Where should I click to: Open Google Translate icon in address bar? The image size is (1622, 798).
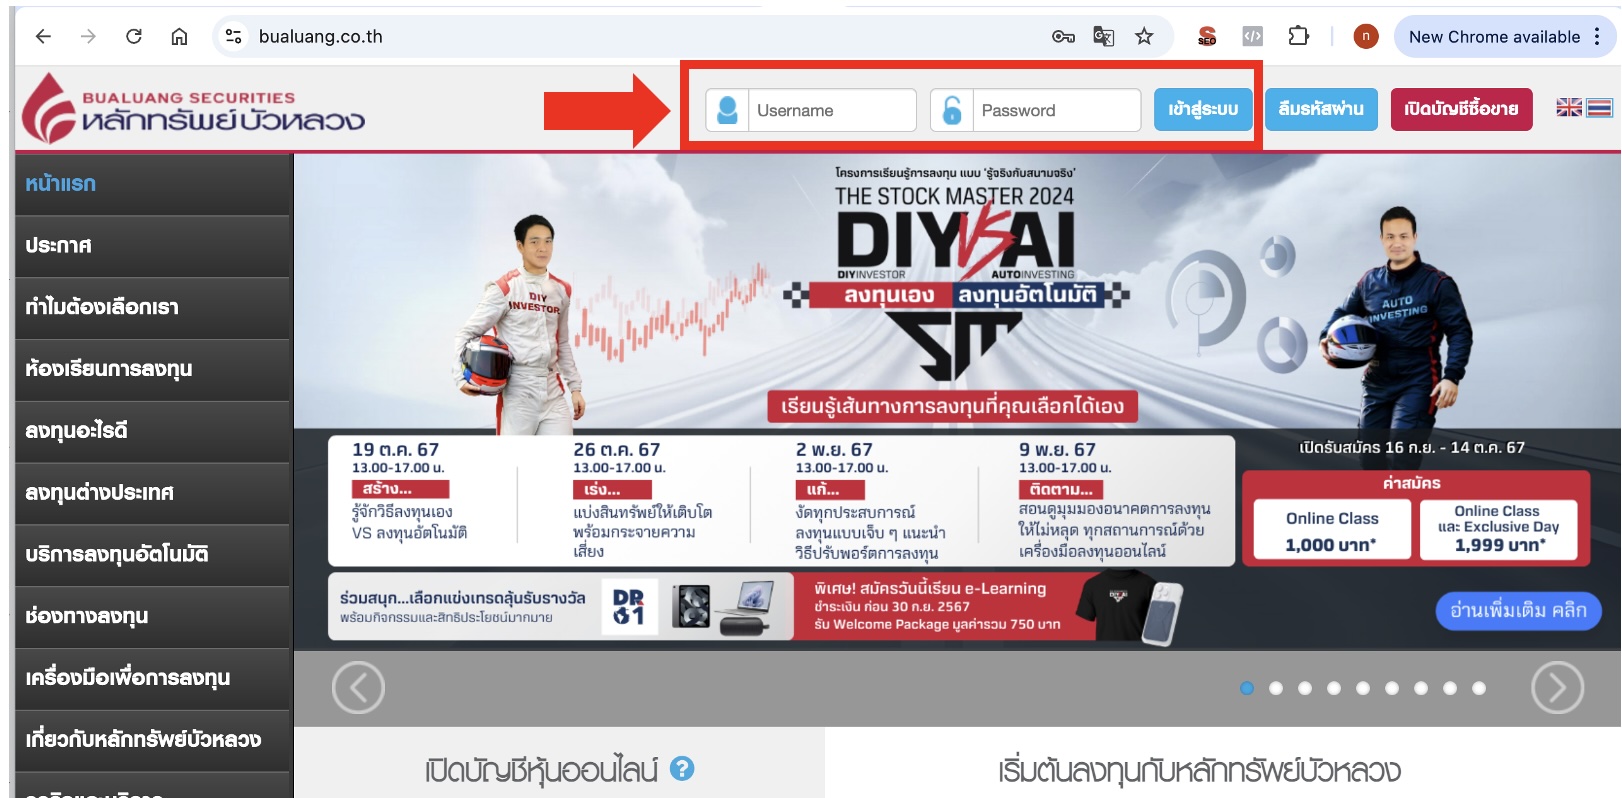click(x=1104, y=37)
